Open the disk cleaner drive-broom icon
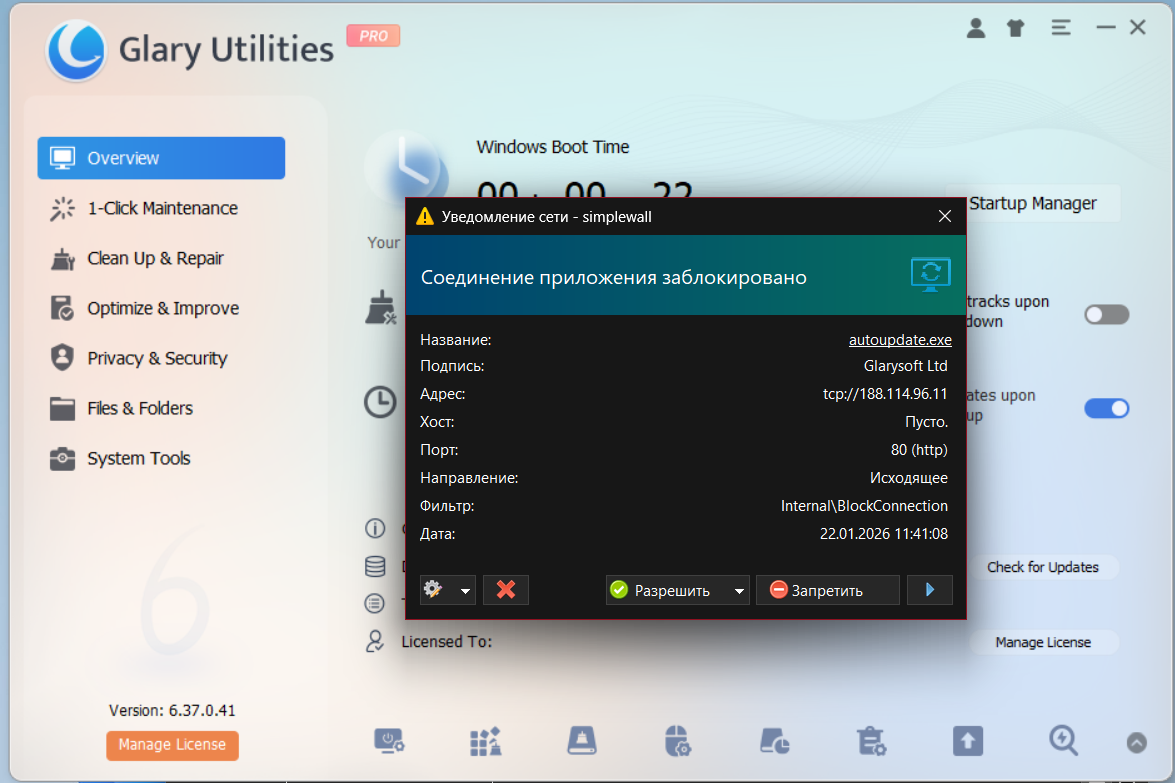The width and height of the screenshot is (1175, 783). 582,741
